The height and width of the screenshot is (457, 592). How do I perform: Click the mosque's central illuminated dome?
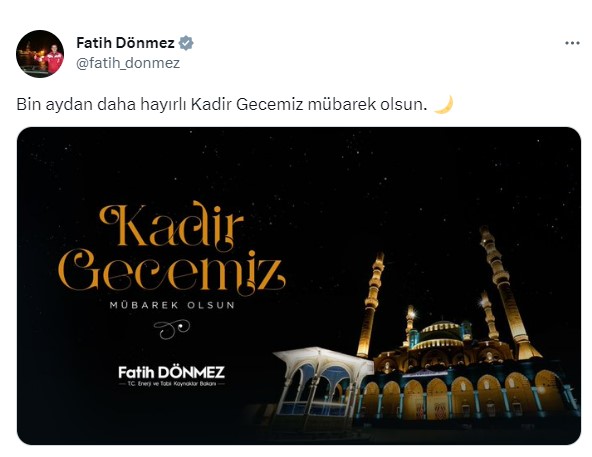[x=440, y=333]
